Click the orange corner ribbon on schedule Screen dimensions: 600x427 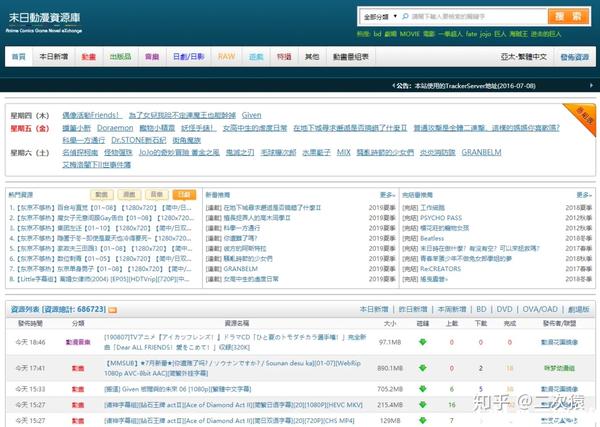coord(584,117)
